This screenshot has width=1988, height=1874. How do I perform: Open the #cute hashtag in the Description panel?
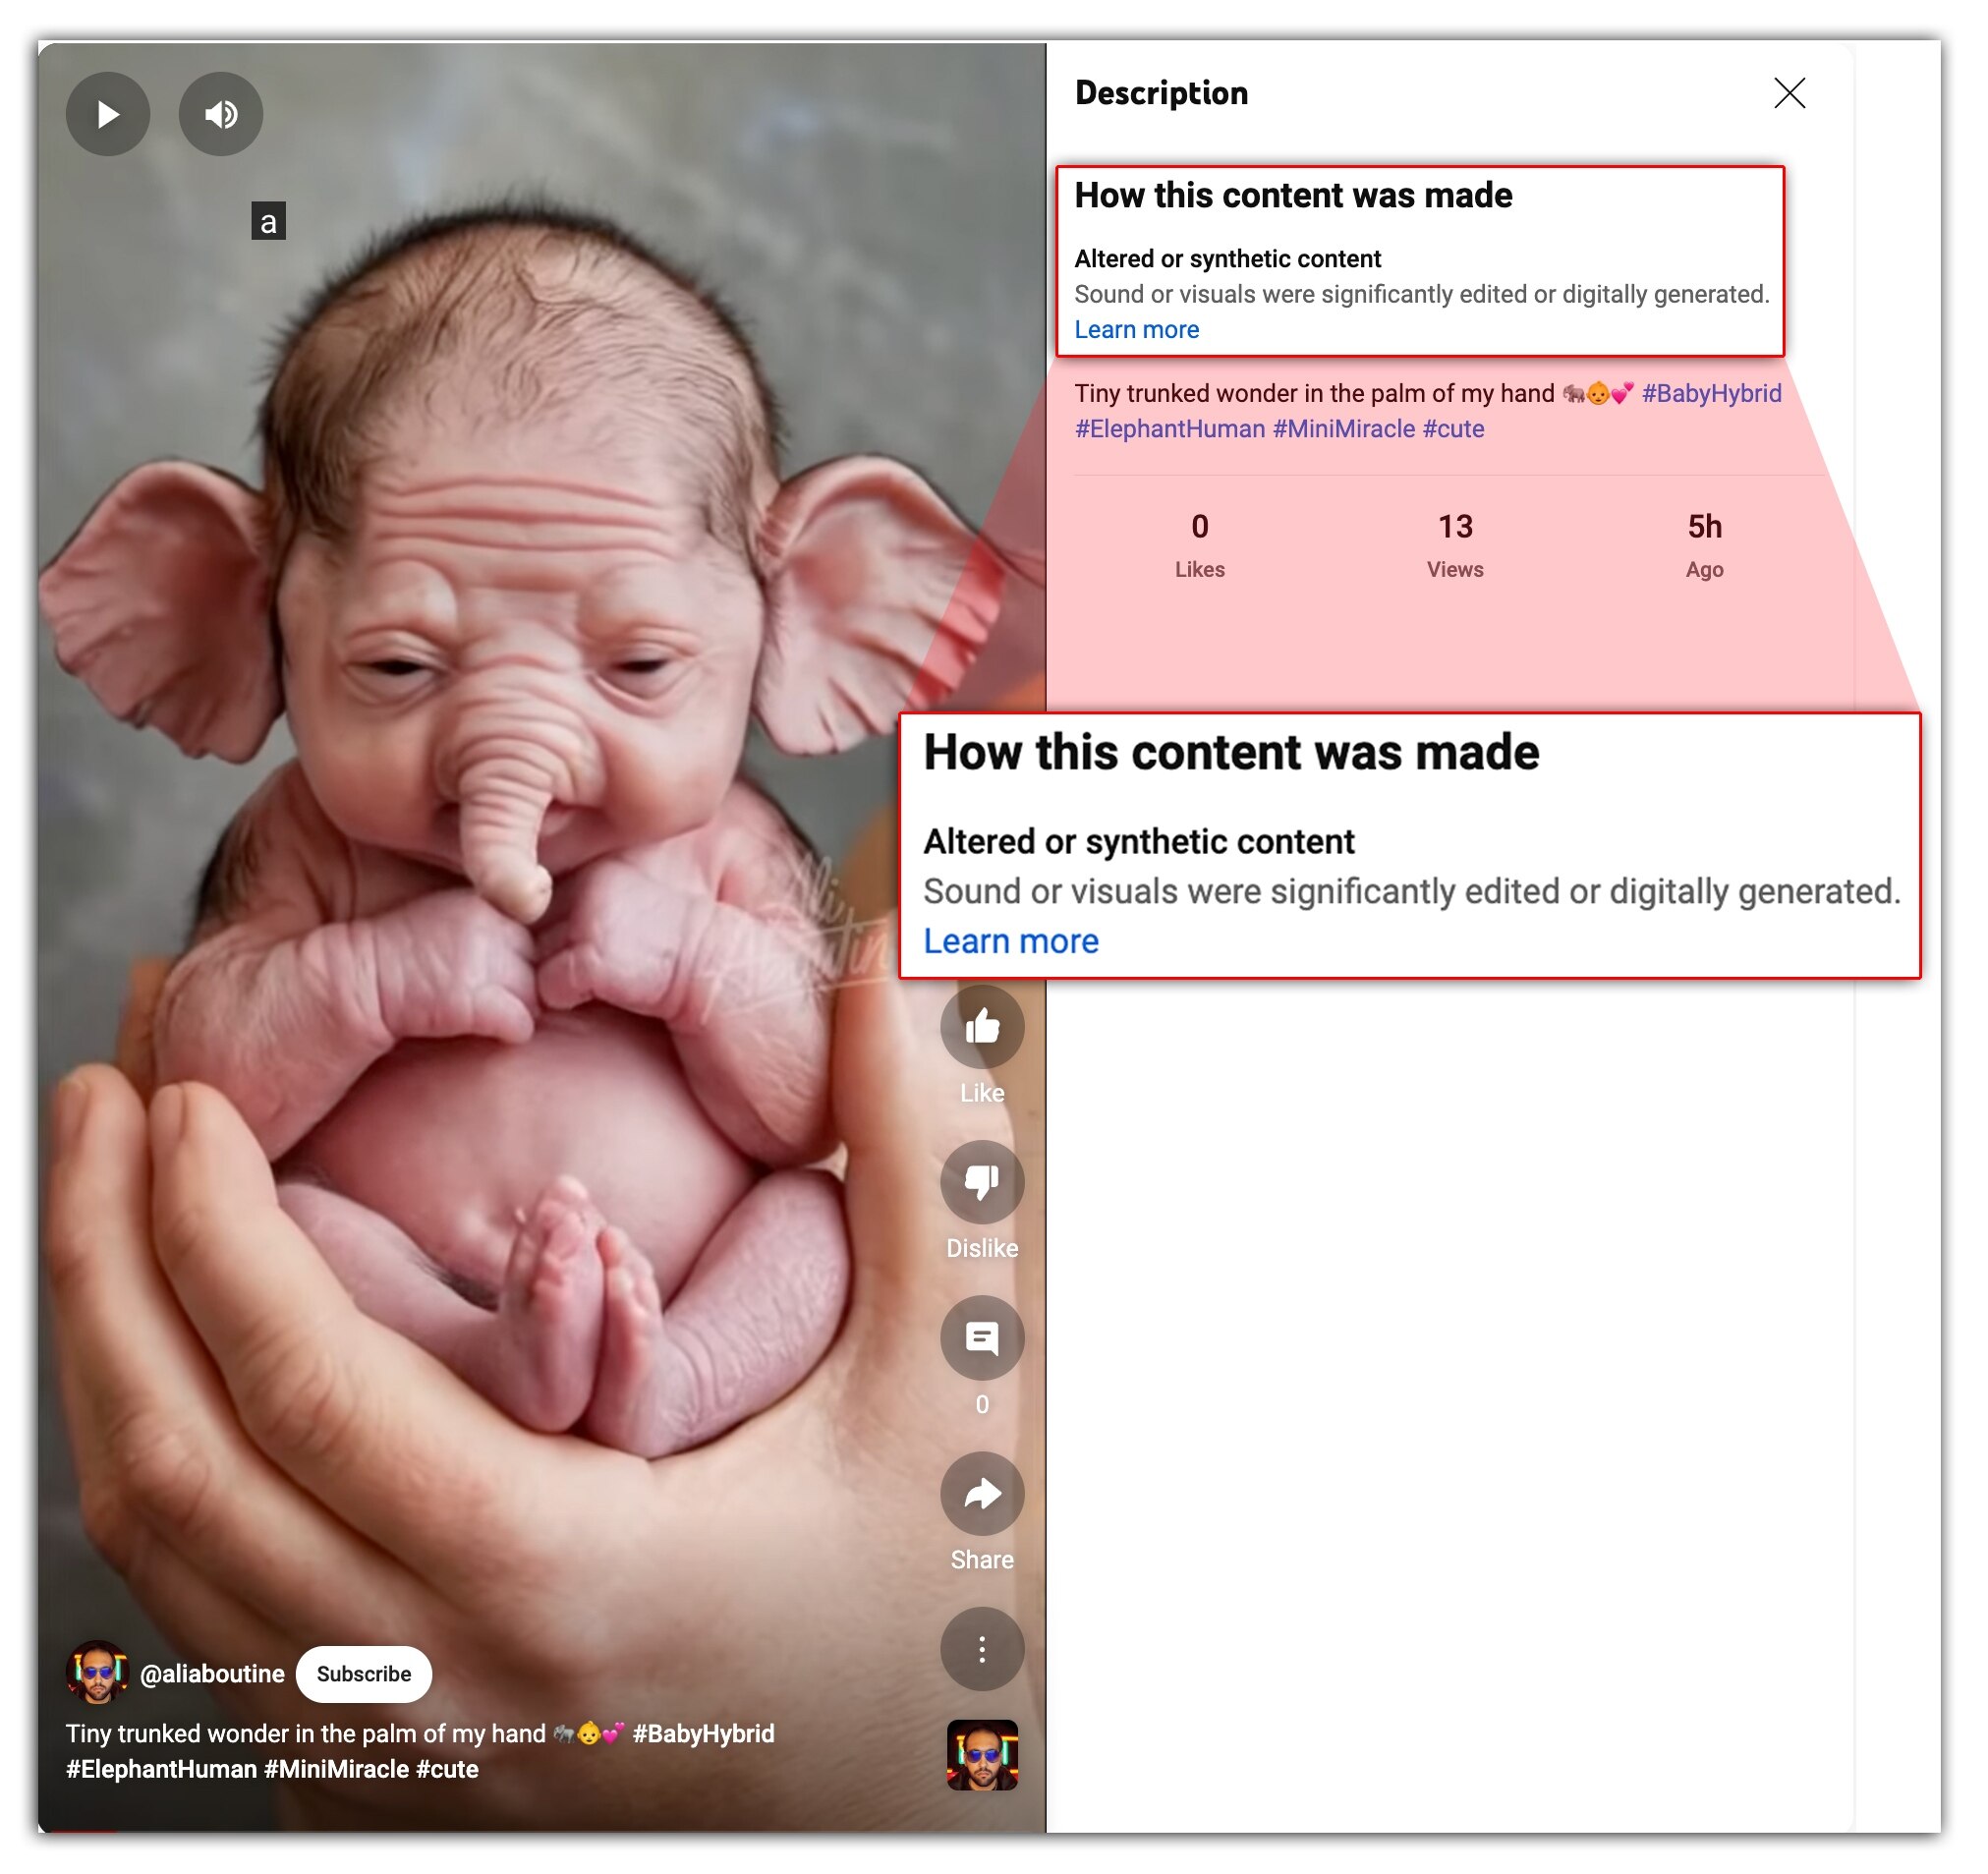point(1453,429)
